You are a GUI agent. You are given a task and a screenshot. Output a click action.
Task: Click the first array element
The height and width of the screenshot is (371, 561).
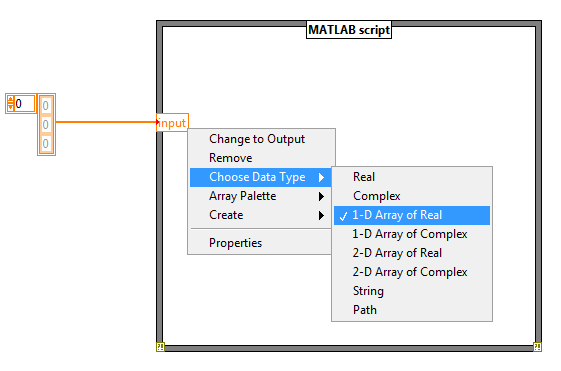[46, 106]
